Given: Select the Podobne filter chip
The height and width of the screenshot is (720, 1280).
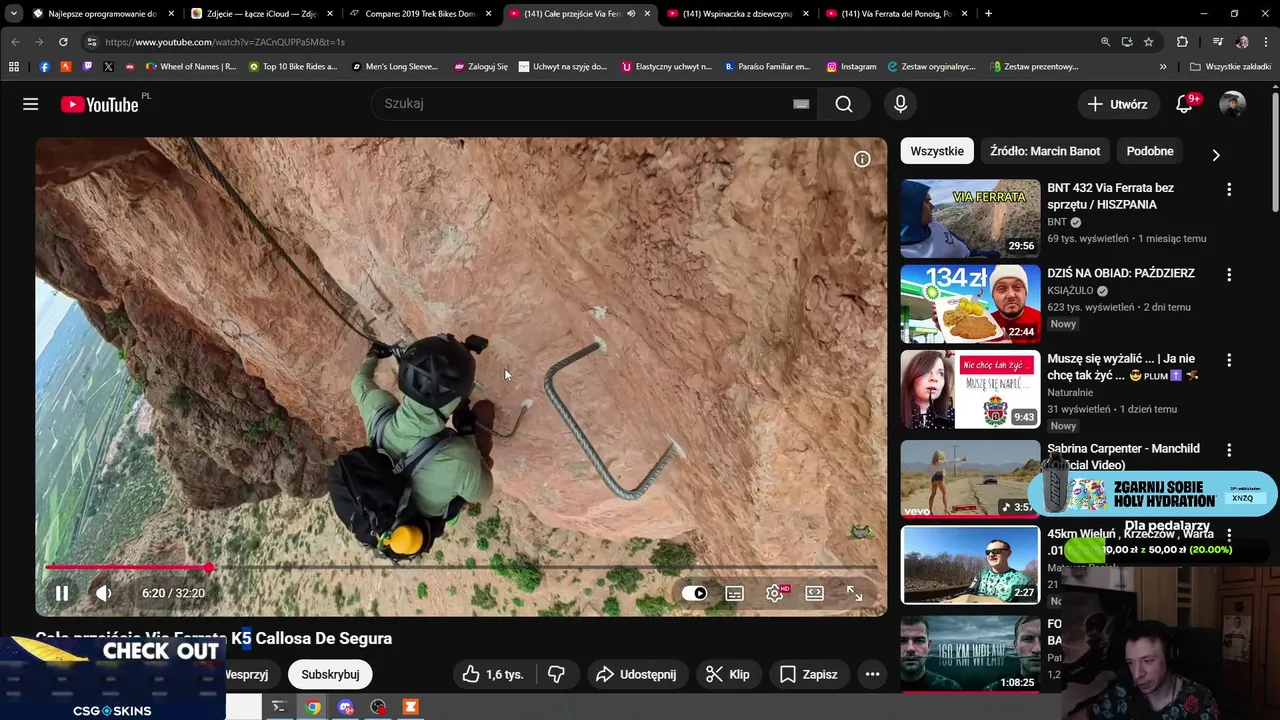Looking at the screenshot, I should (x=1150, y=151).
